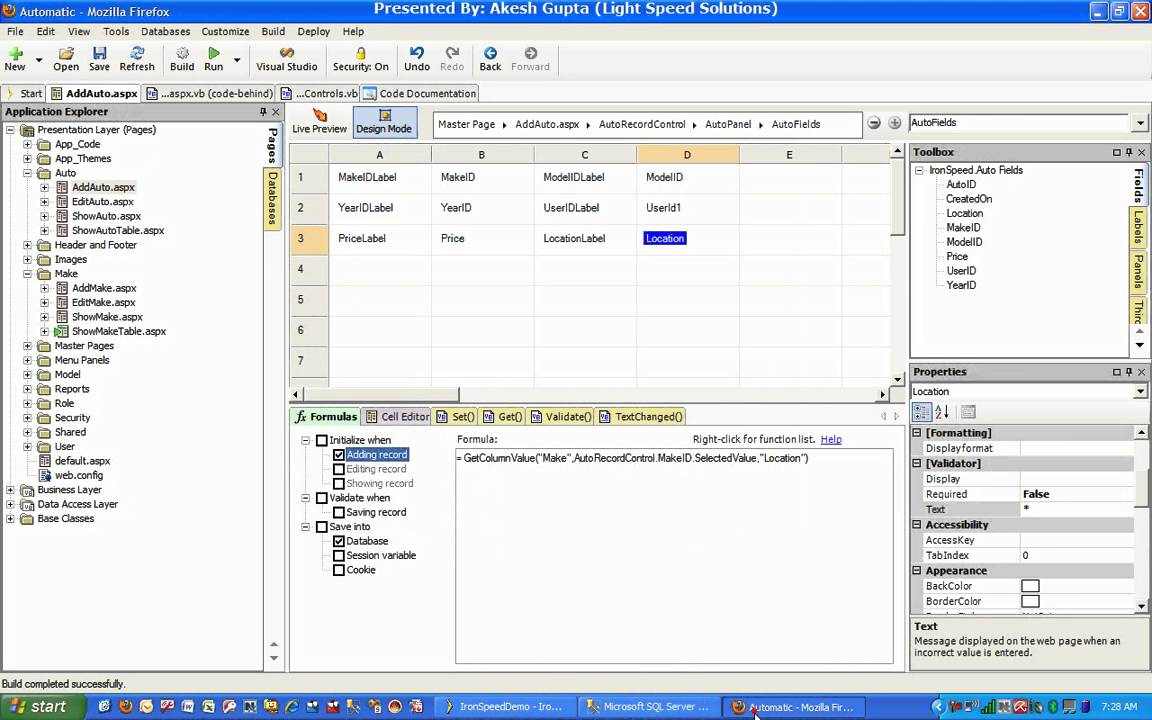Open the AutoFields dropdown at top right

coord(1140,123)
